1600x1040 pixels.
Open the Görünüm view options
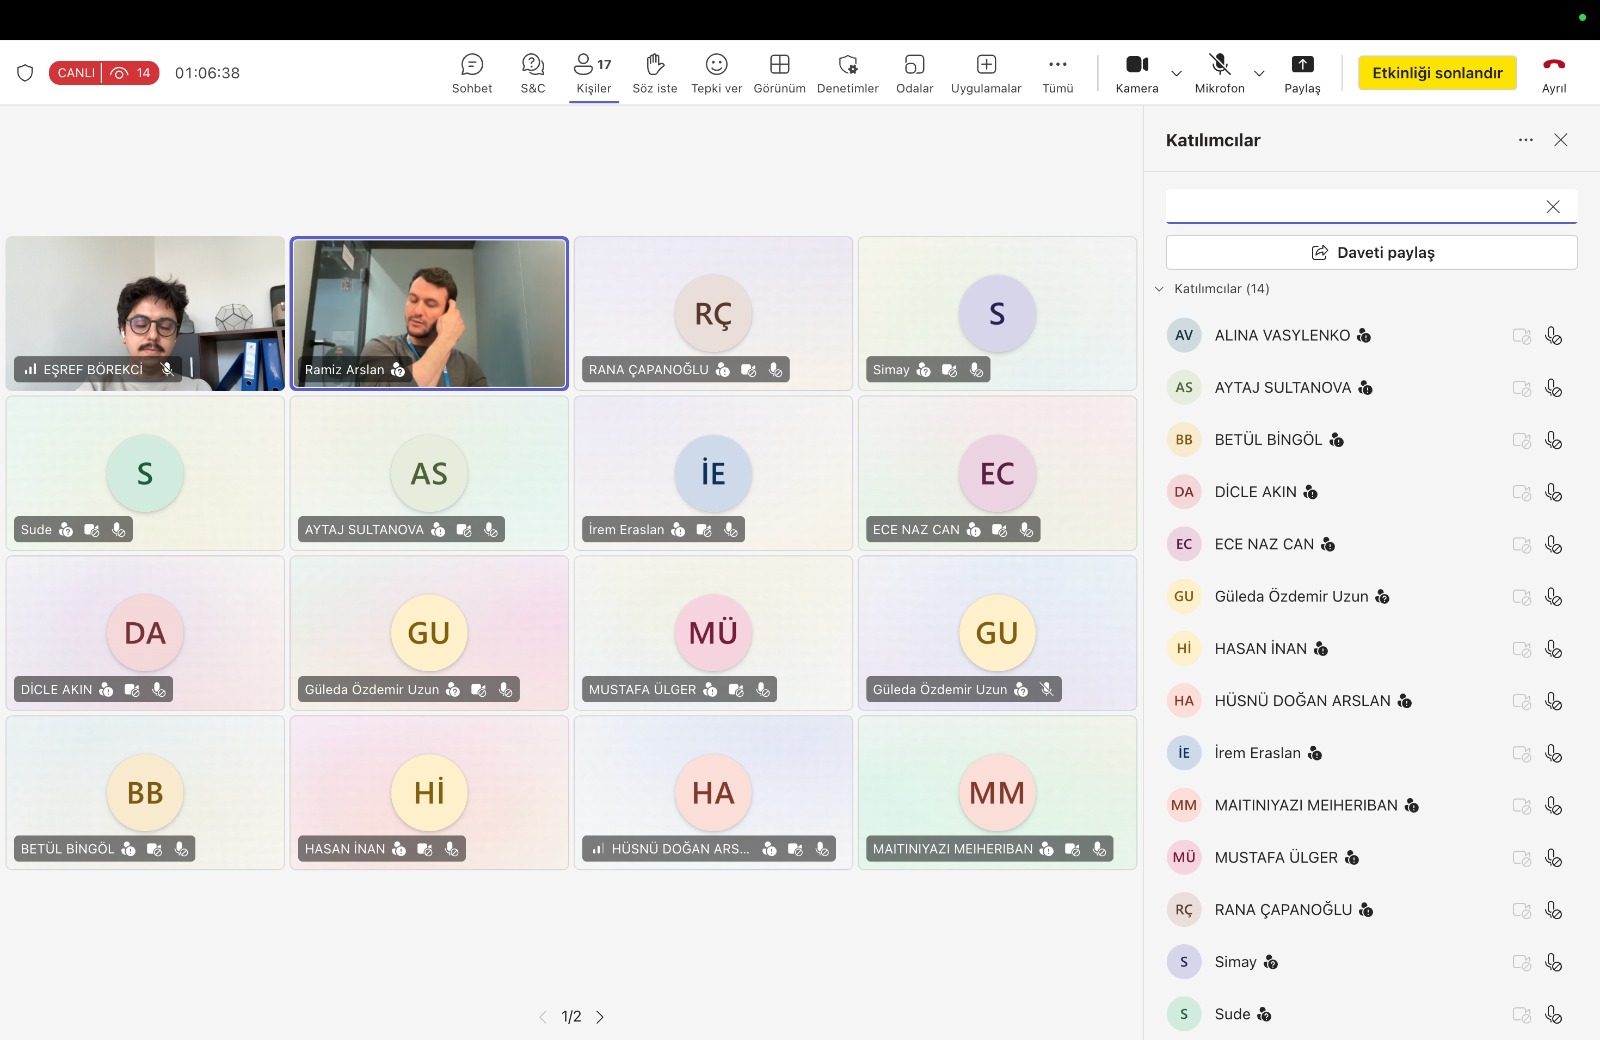780,74
